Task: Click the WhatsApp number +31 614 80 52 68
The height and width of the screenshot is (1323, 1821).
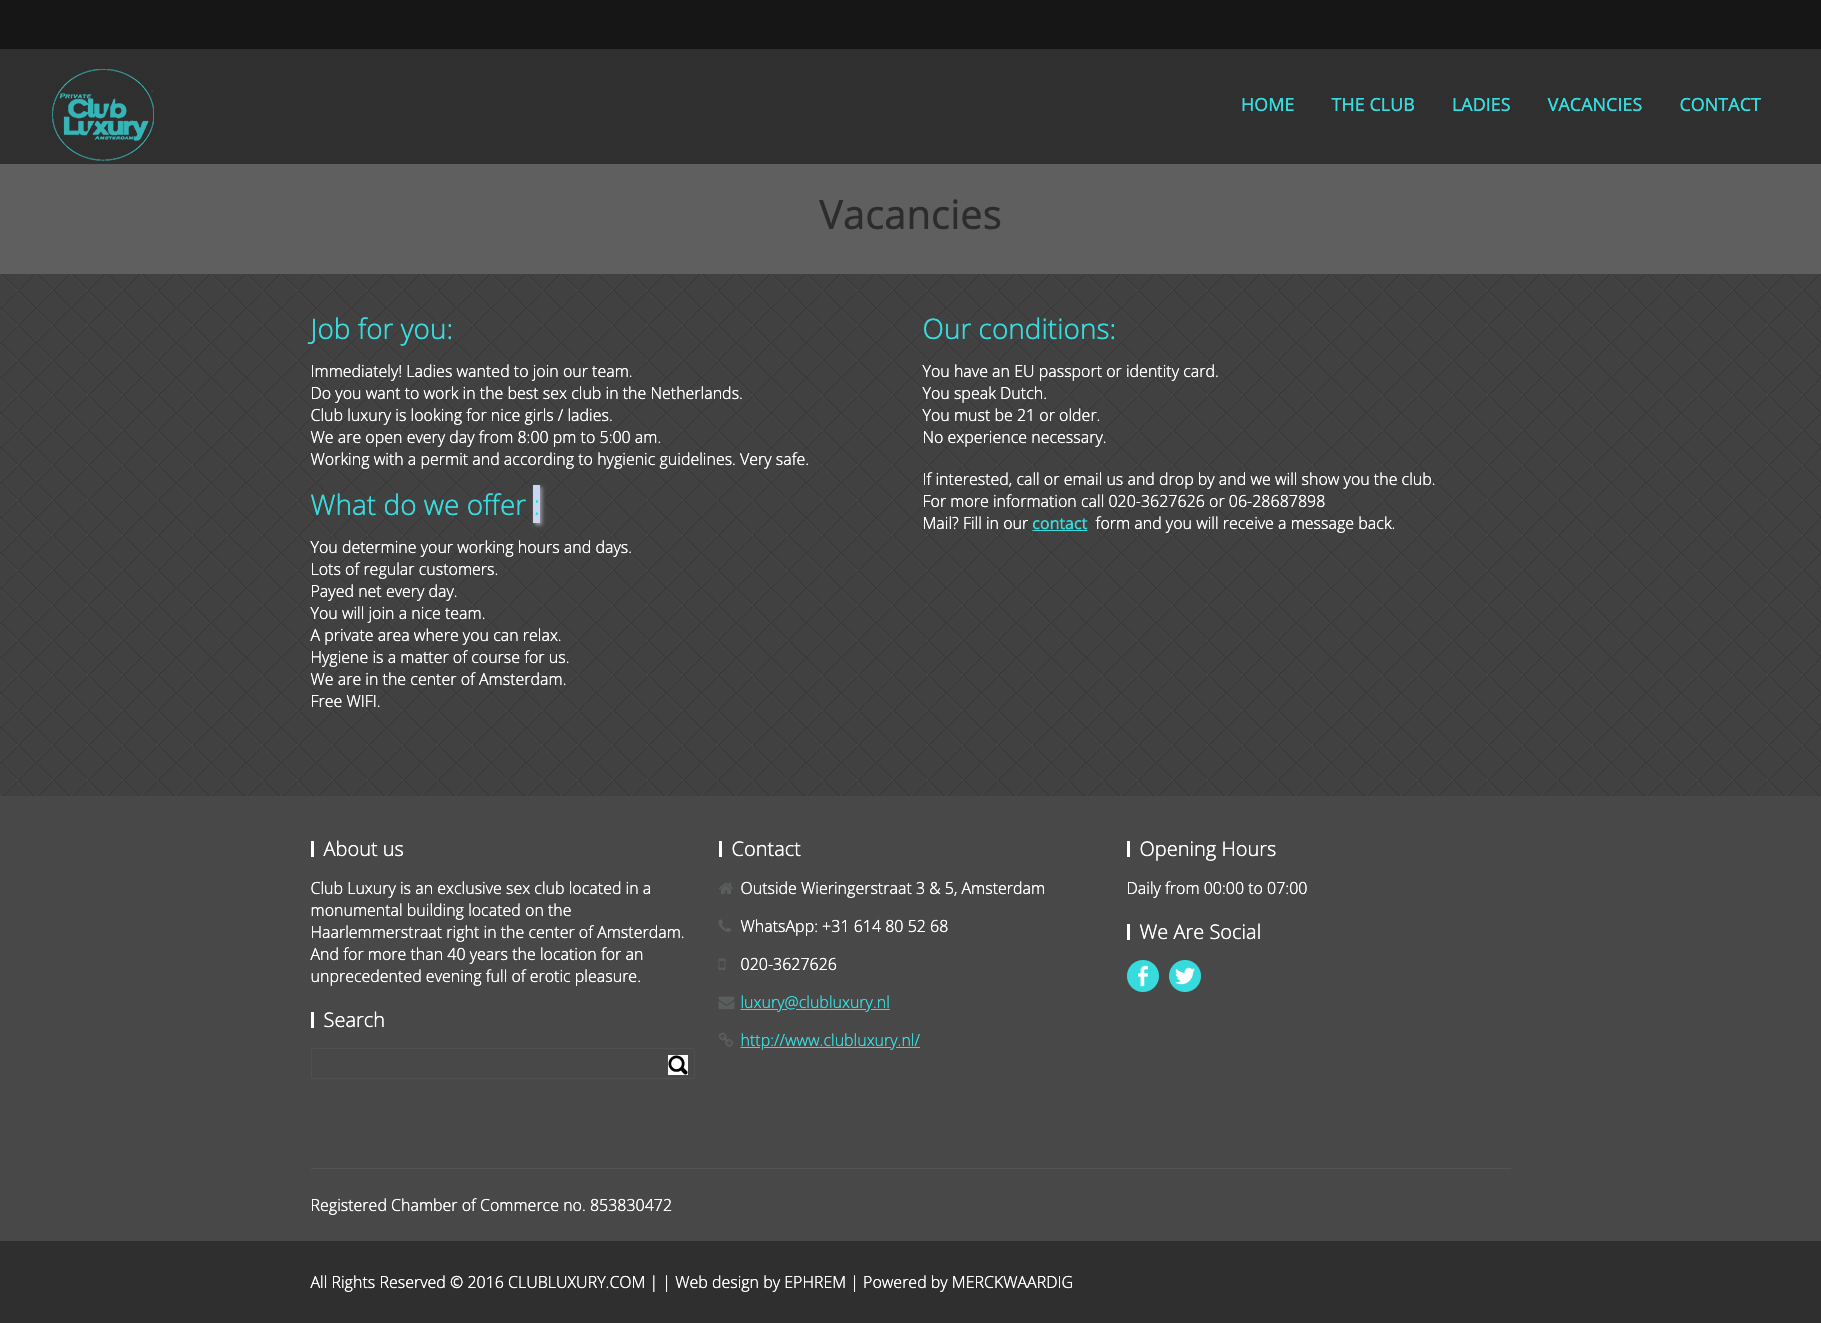Action: [x=884, y=927]
